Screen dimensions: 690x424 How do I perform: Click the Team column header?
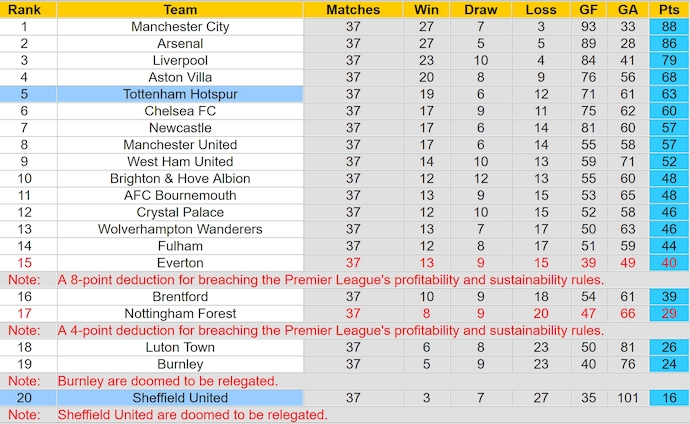coord(180,9)
